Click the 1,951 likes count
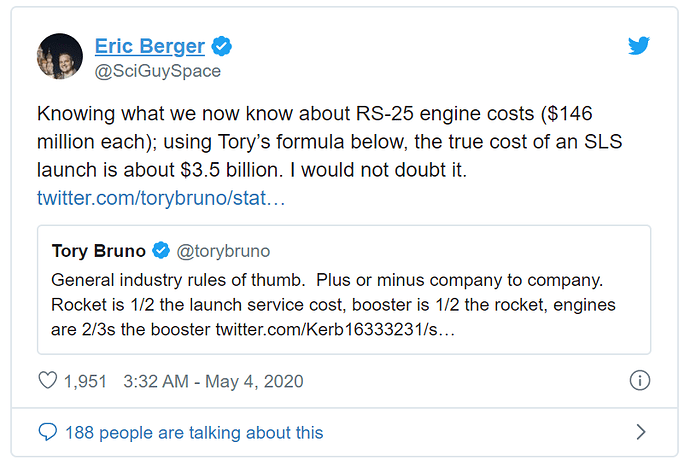 (86, 381)
